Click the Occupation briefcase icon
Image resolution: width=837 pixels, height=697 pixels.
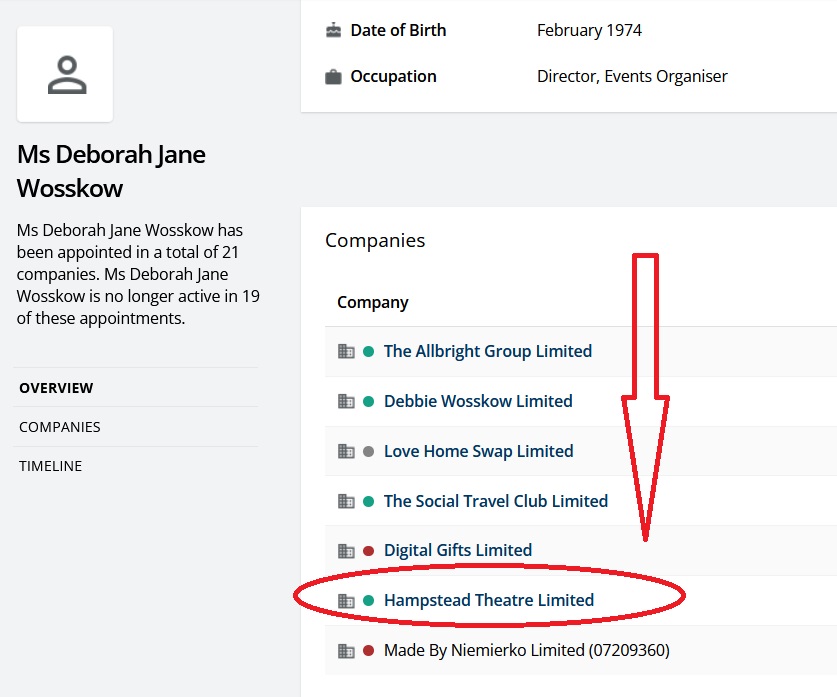(x=333, y=77)
